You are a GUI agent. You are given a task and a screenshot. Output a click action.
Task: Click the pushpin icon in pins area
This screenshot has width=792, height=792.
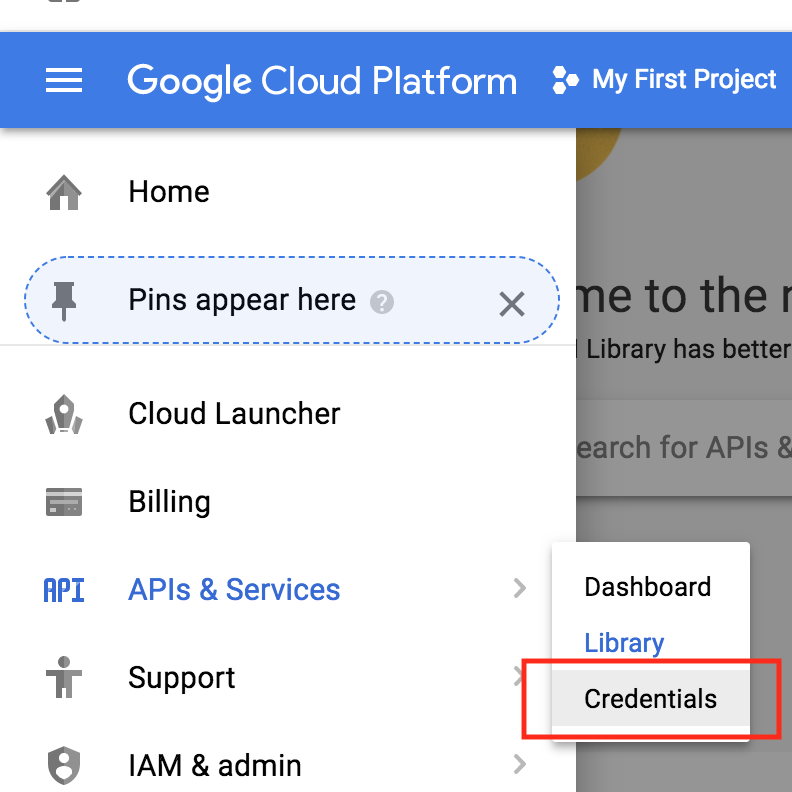point(66,300)
